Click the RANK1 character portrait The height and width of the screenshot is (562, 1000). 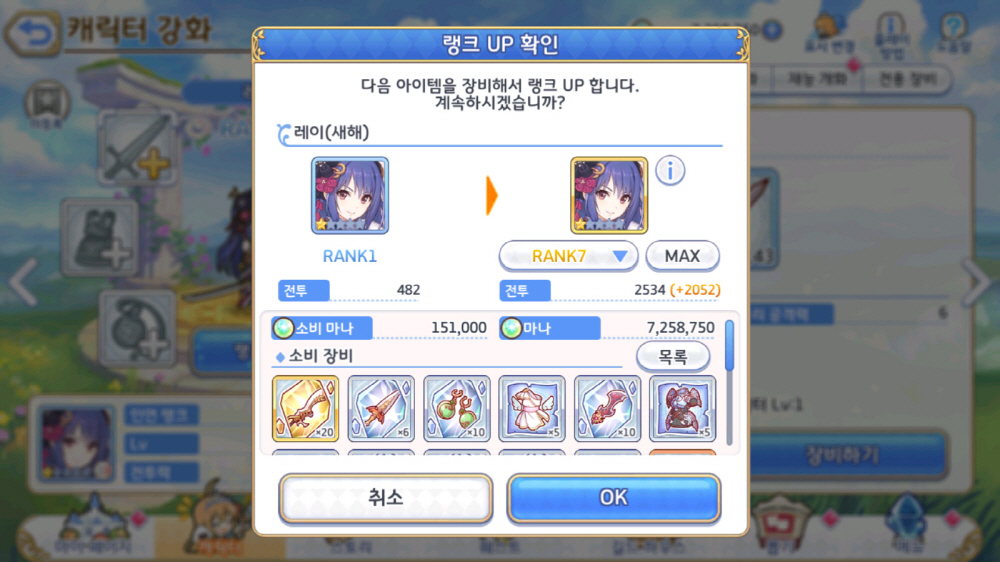[349, 195]
